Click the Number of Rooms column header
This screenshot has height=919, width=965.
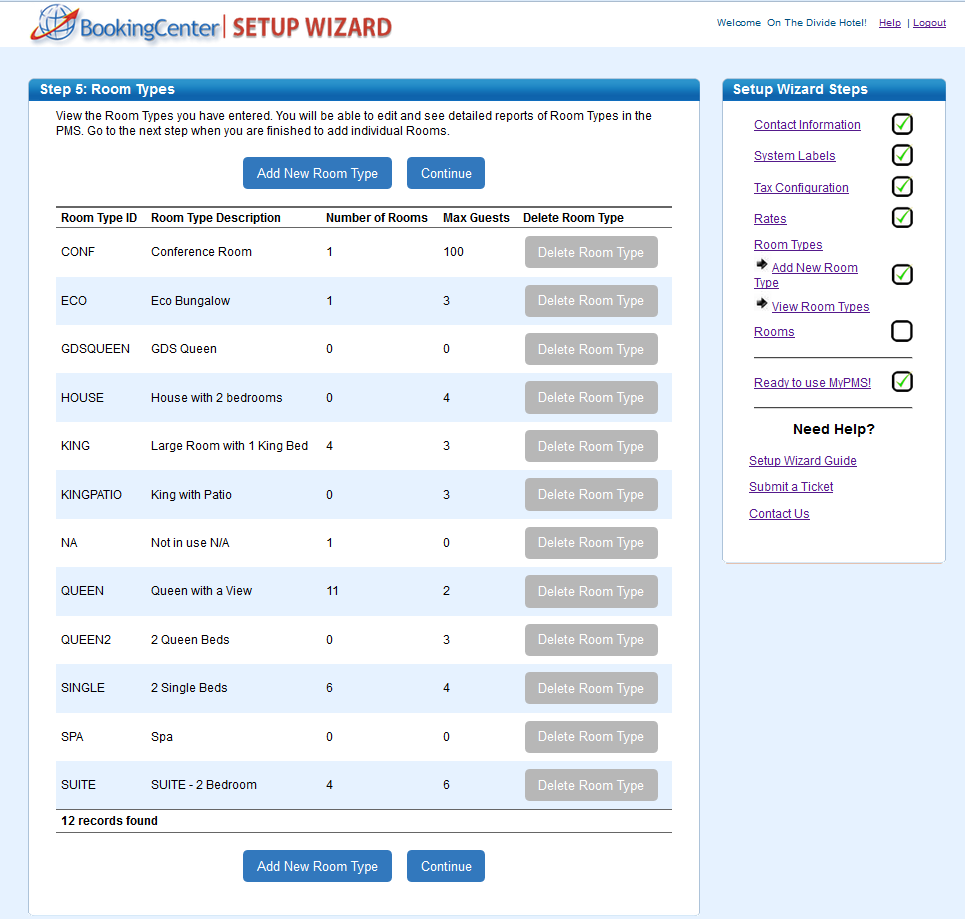click(377, 218)
